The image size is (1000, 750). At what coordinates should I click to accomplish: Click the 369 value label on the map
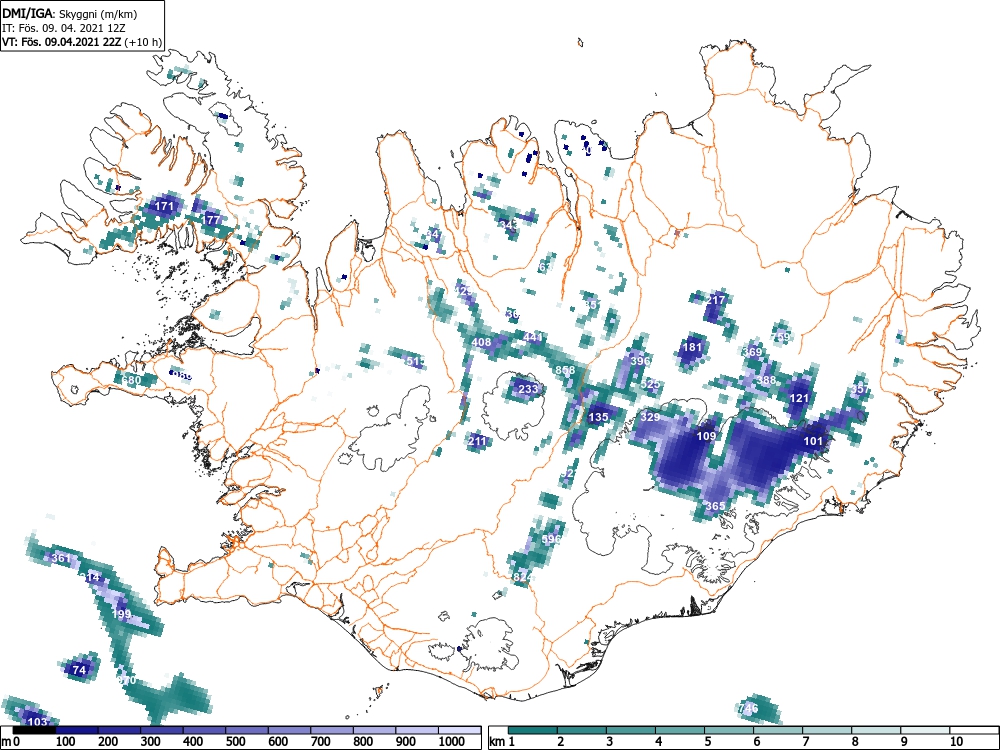[753, 351]
